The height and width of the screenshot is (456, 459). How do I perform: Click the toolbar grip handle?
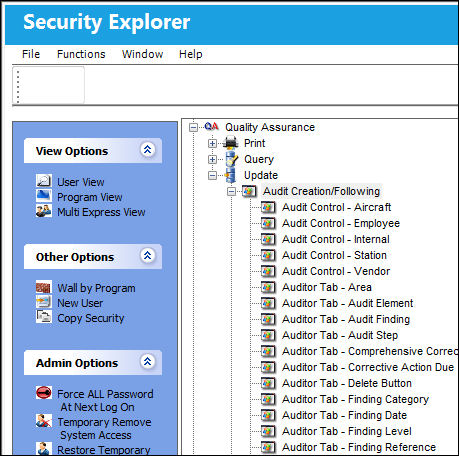point(18,86)
